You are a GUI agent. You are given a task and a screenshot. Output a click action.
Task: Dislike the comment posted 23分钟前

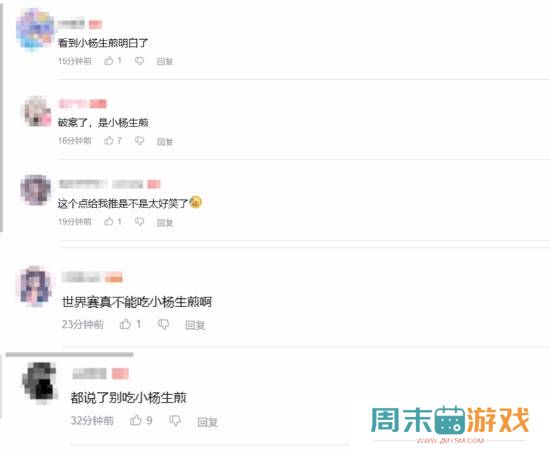click(x=163, y=324)
